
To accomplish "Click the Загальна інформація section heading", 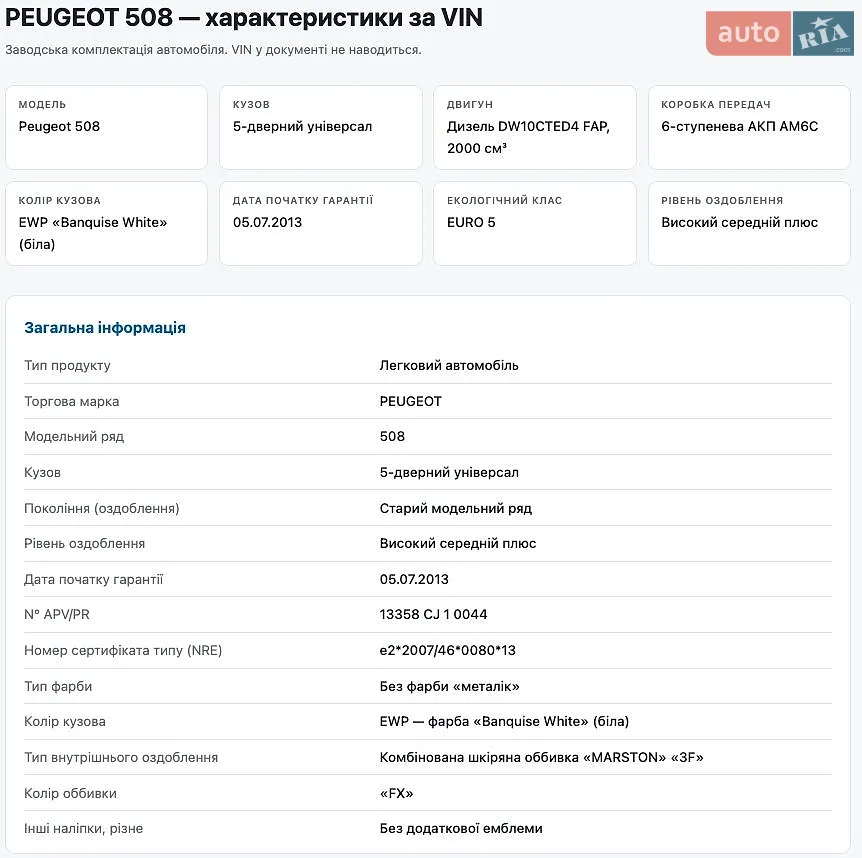I will (x=105, y=328).
